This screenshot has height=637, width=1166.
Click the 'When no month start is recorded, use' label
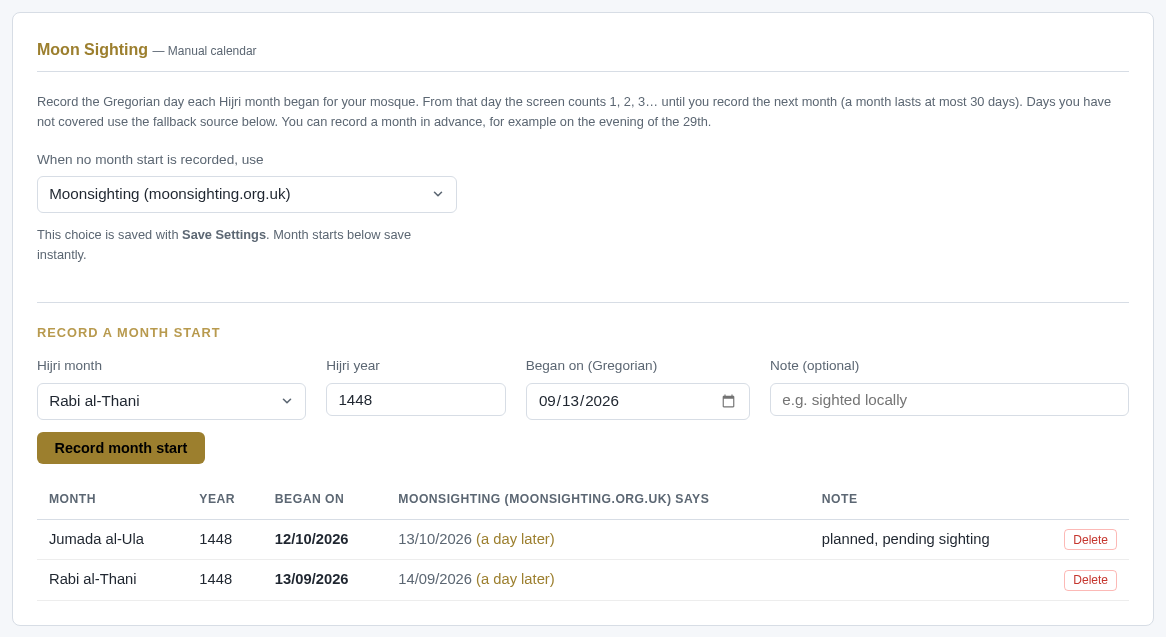pos(150,160)
